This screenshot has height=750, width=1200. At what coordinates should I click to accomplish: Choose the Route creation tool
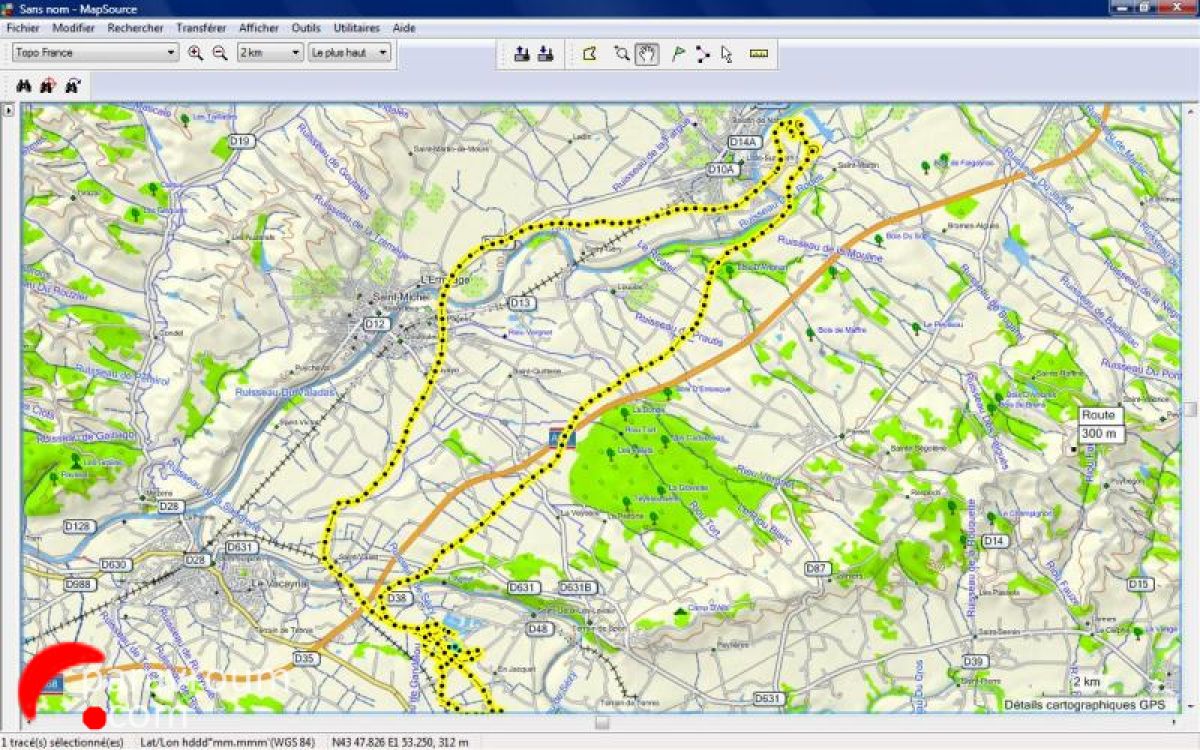(702, 54)
